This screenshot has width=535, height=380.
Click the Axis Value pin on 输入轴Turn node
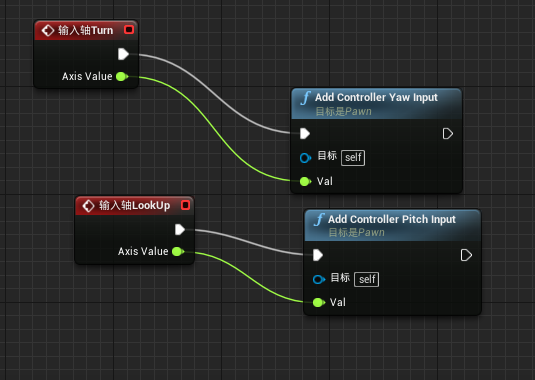pos(122,76)
